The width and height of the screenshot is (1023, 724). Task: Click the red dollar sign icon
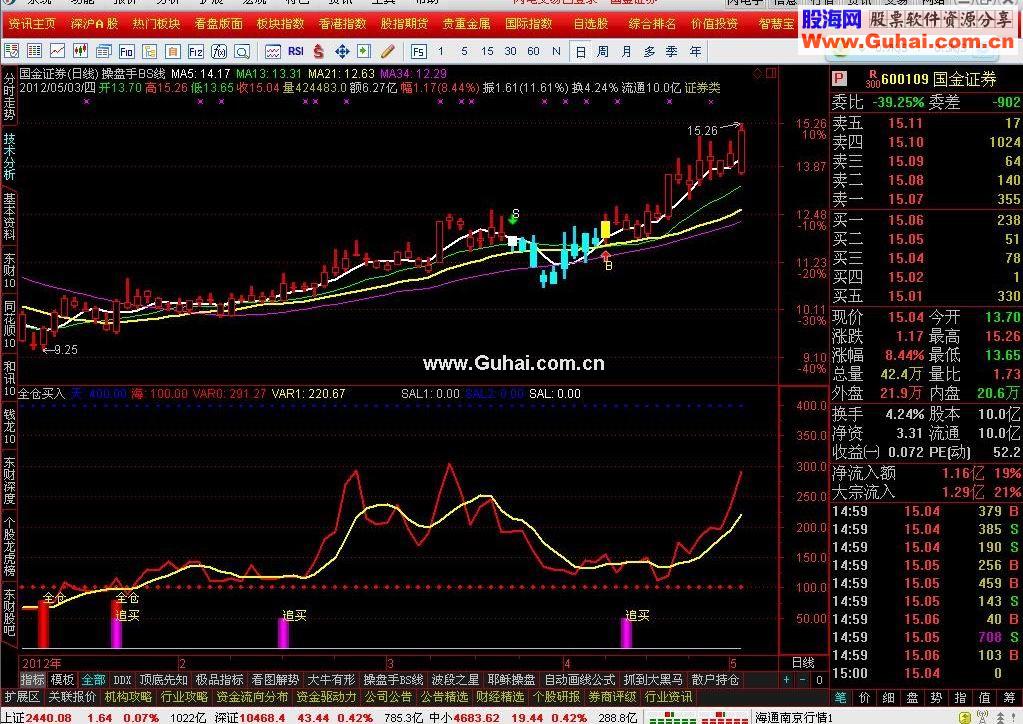click(318, 51)
